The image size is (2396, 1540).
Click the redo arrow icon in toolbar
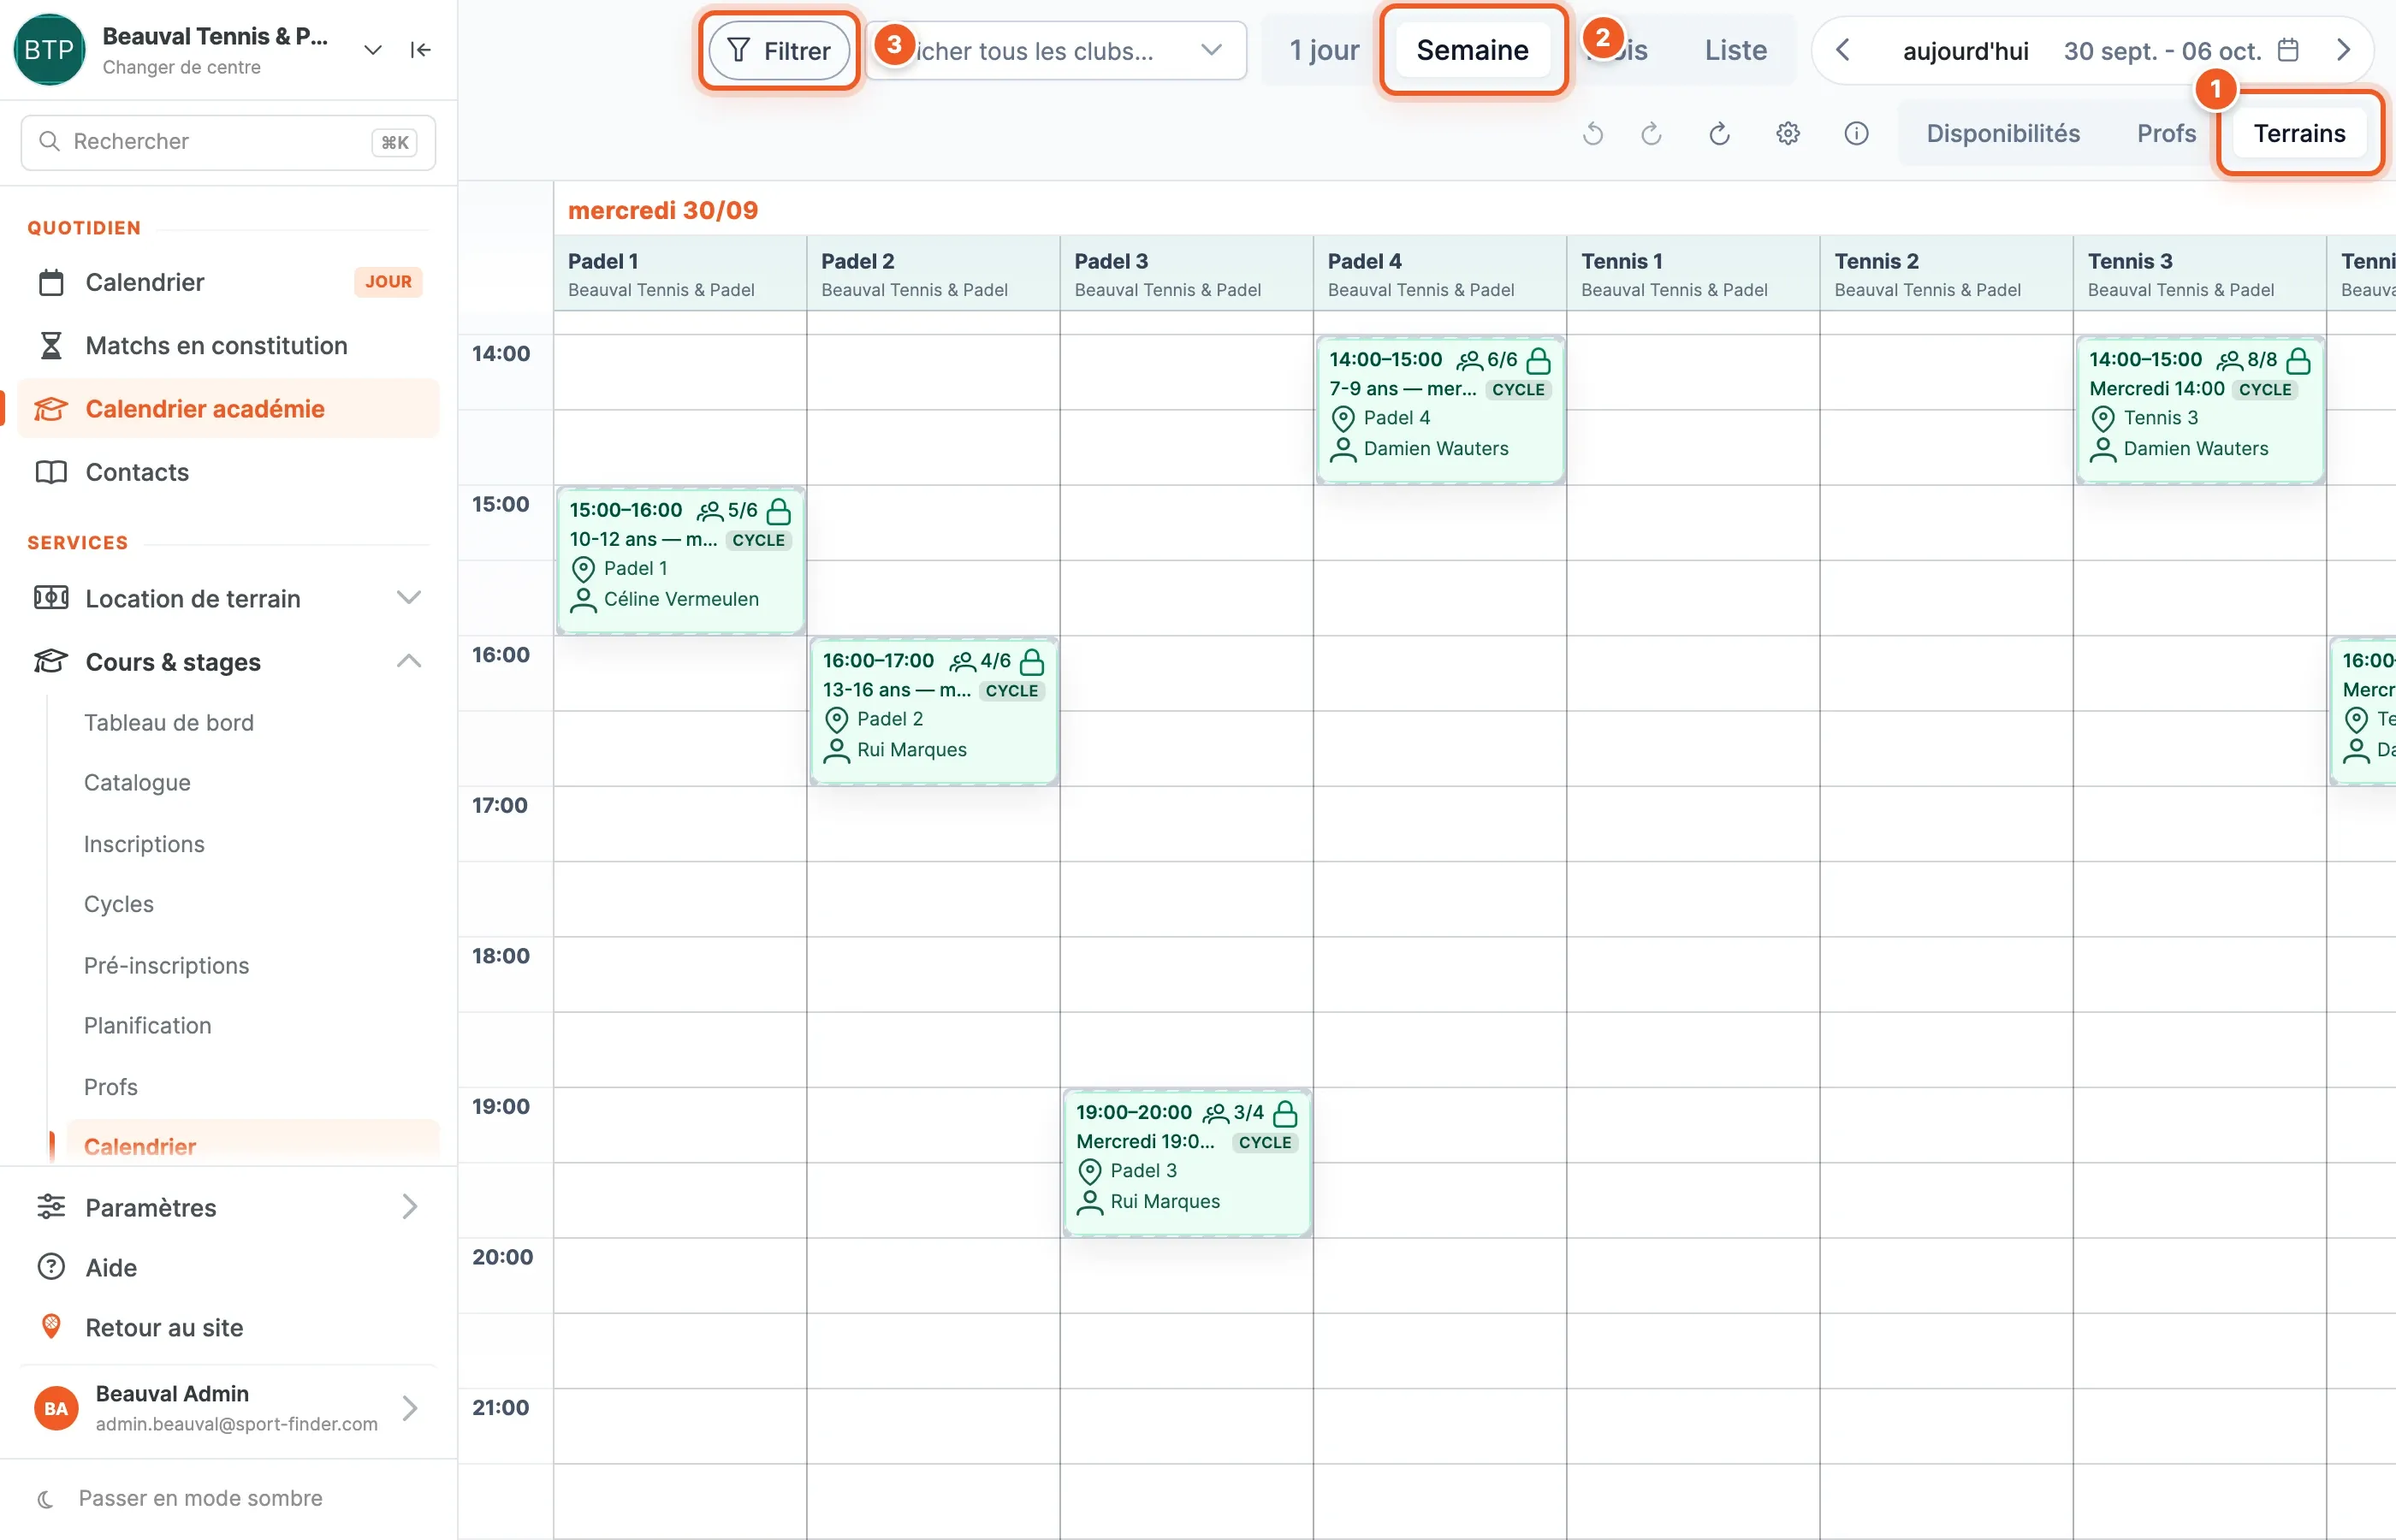pos(1651,133)
